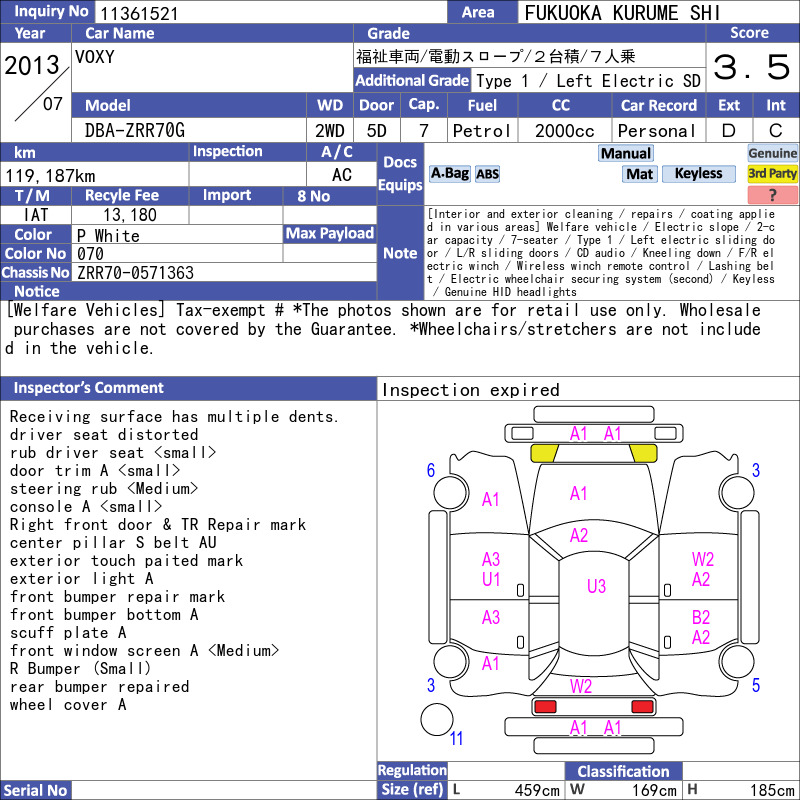
Task: Select the mileage 119,187km
Action: click(50, 176)
